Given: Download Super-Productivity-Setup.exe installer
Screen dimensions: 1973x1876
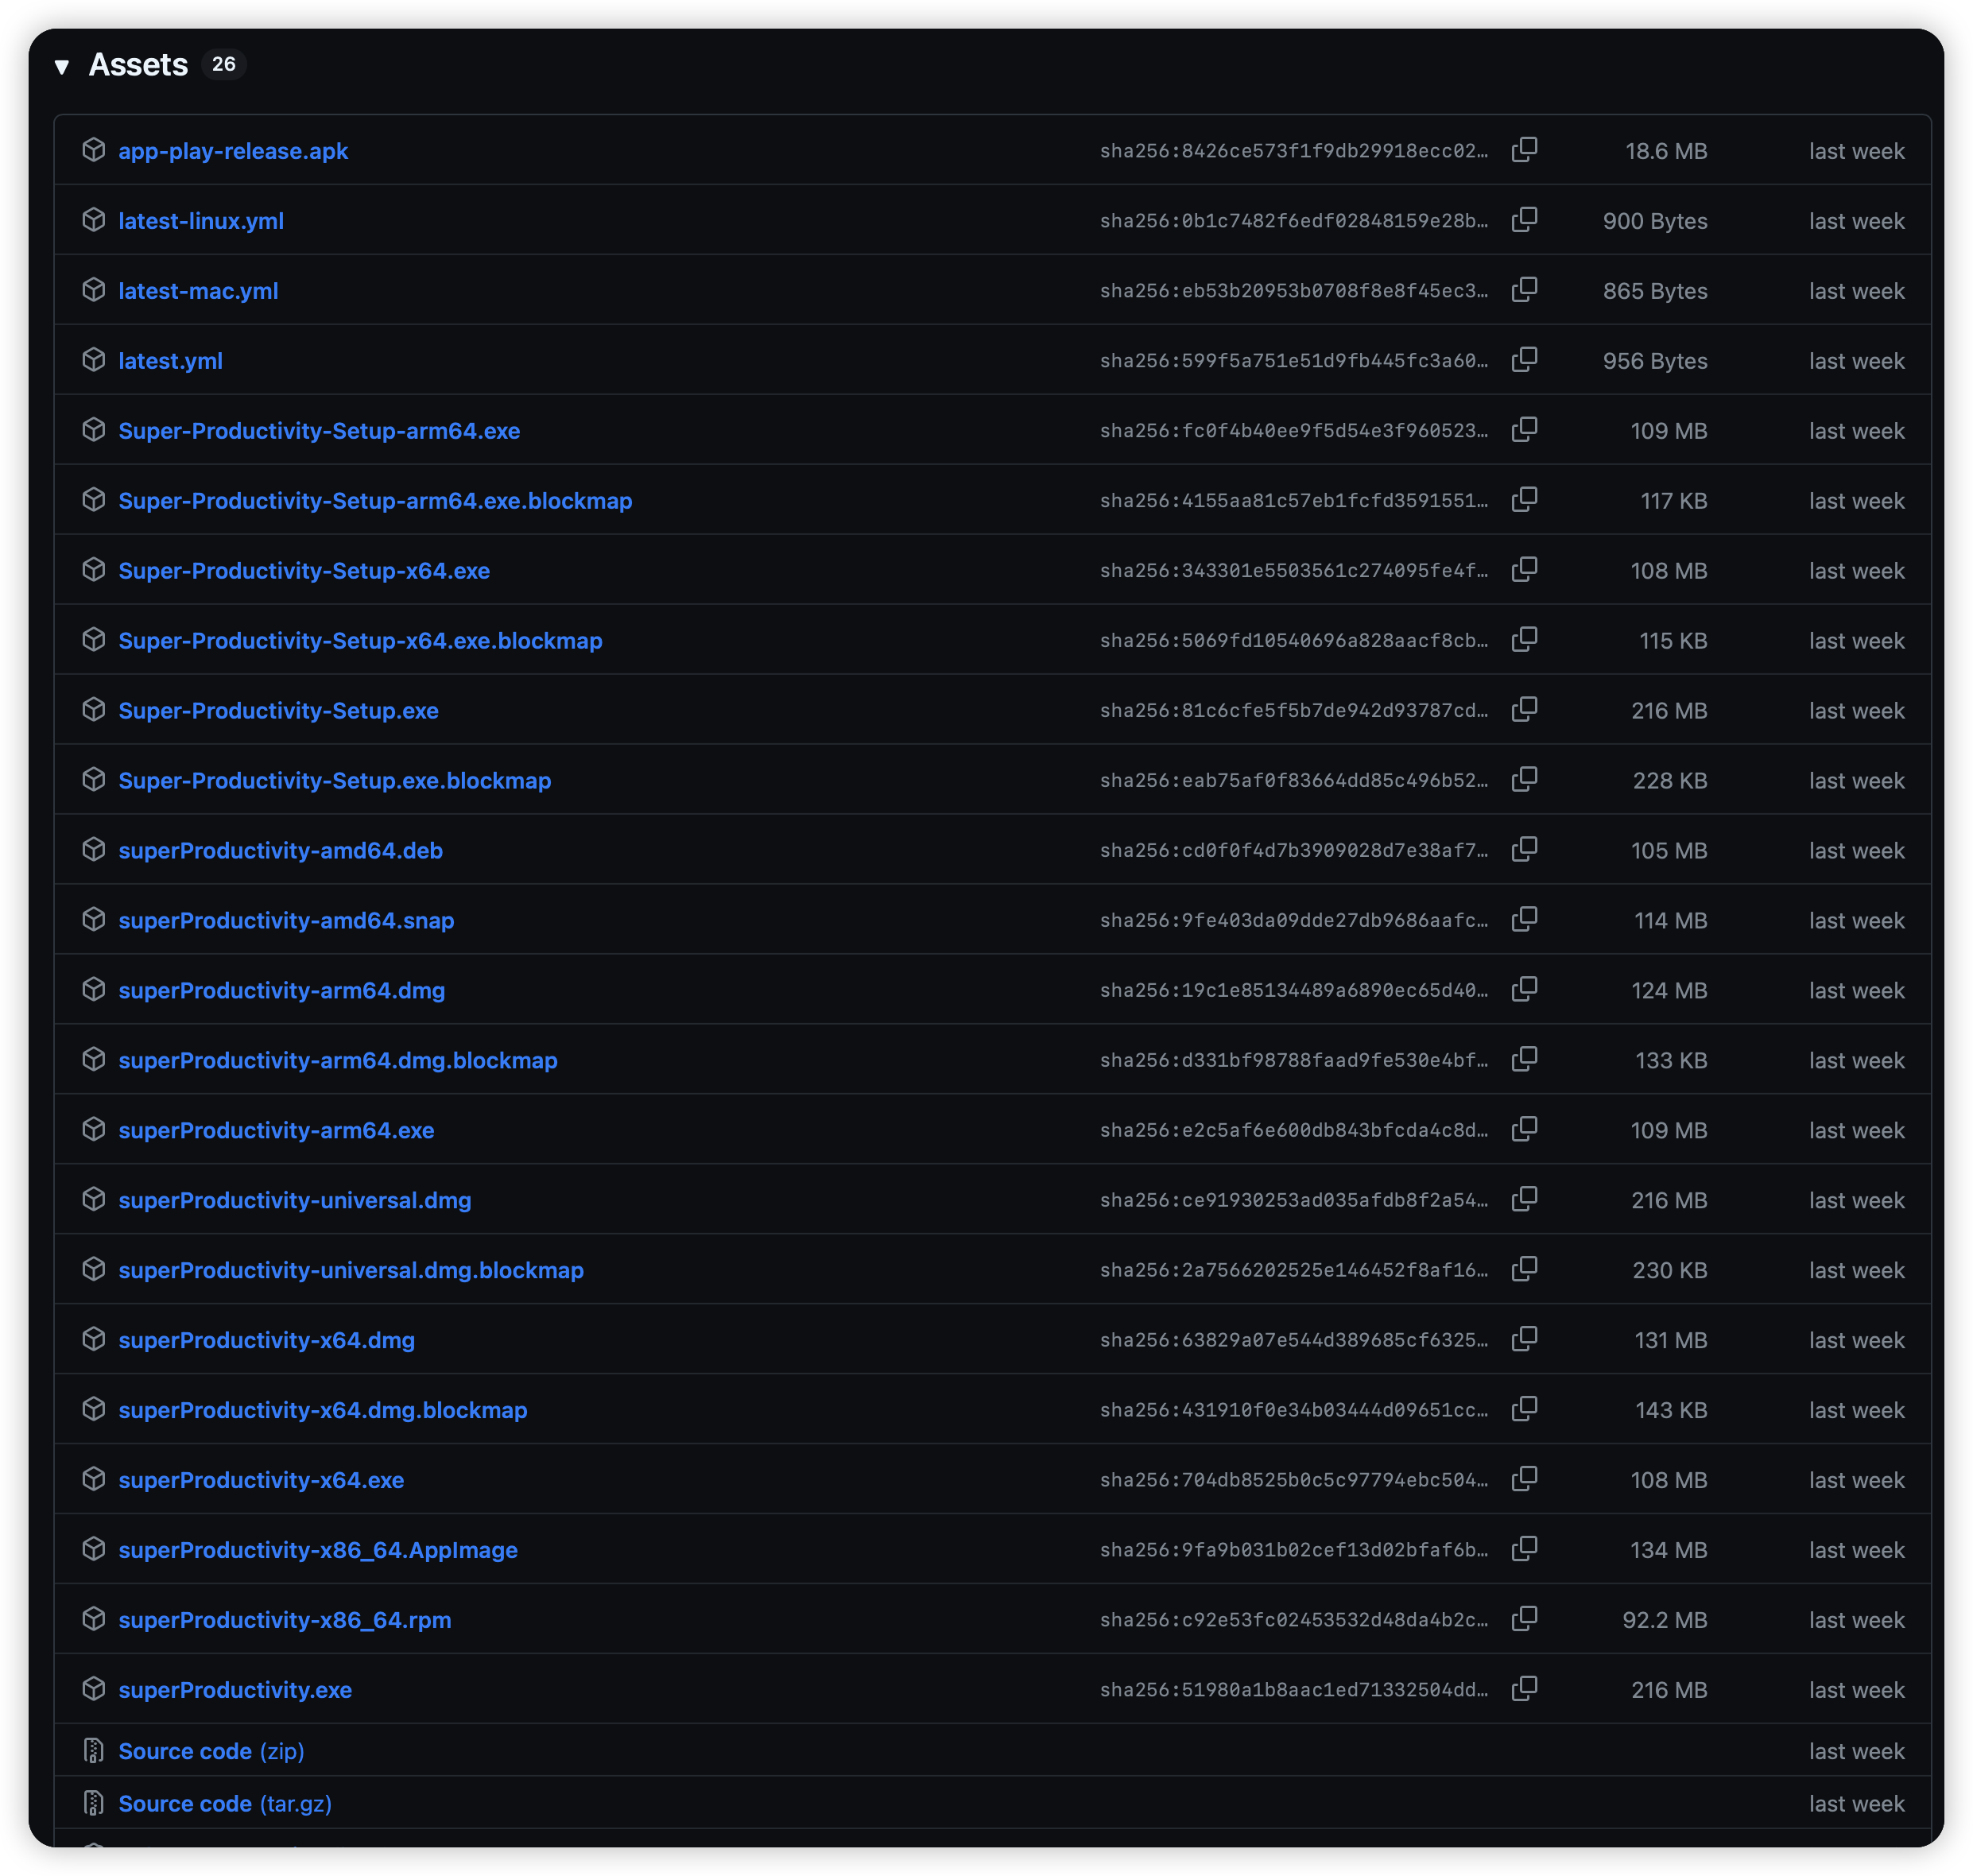Looking at the screenshot, I should [278, 711].
